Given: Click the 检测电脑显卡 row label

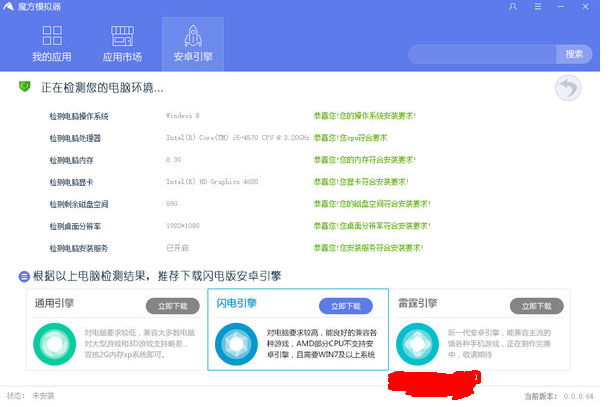Looking at the screenshot, I should [72, 182].
